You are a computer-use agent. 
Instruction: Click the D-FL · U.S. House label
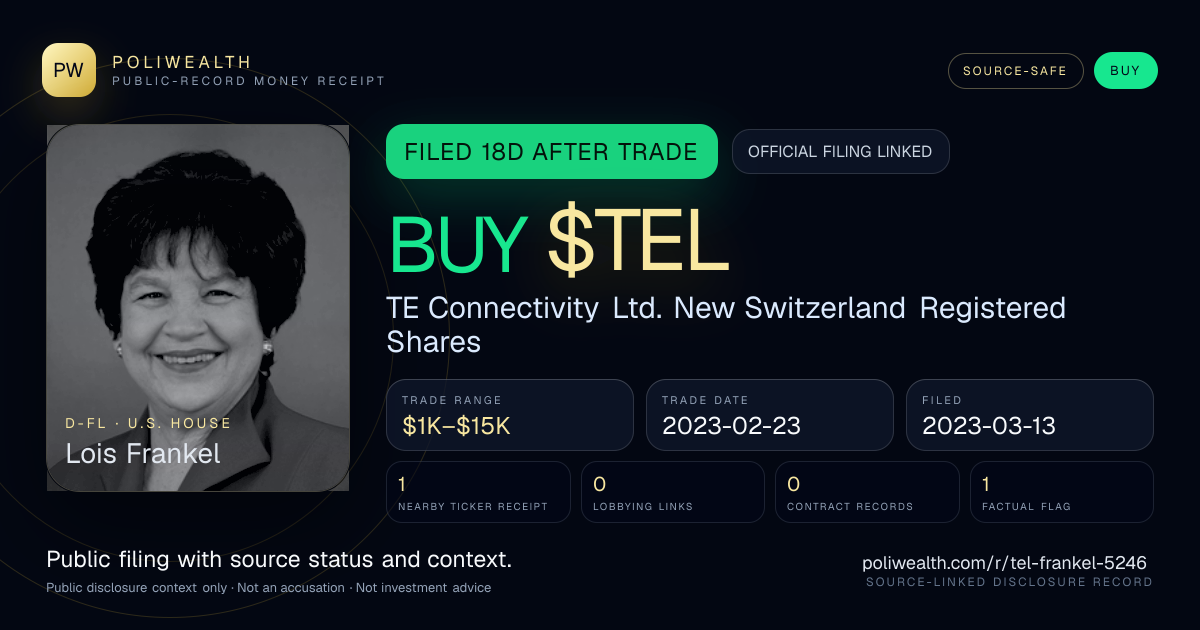[x=149, y=423]
